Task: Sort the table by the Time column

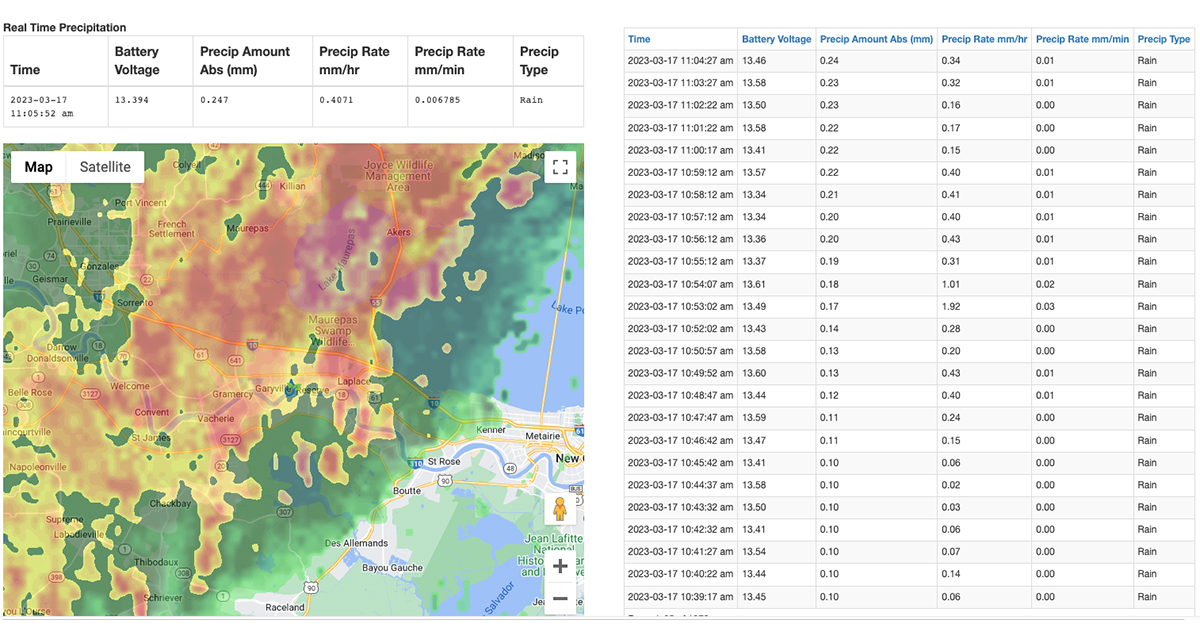Action: click(x=638, y=39)
